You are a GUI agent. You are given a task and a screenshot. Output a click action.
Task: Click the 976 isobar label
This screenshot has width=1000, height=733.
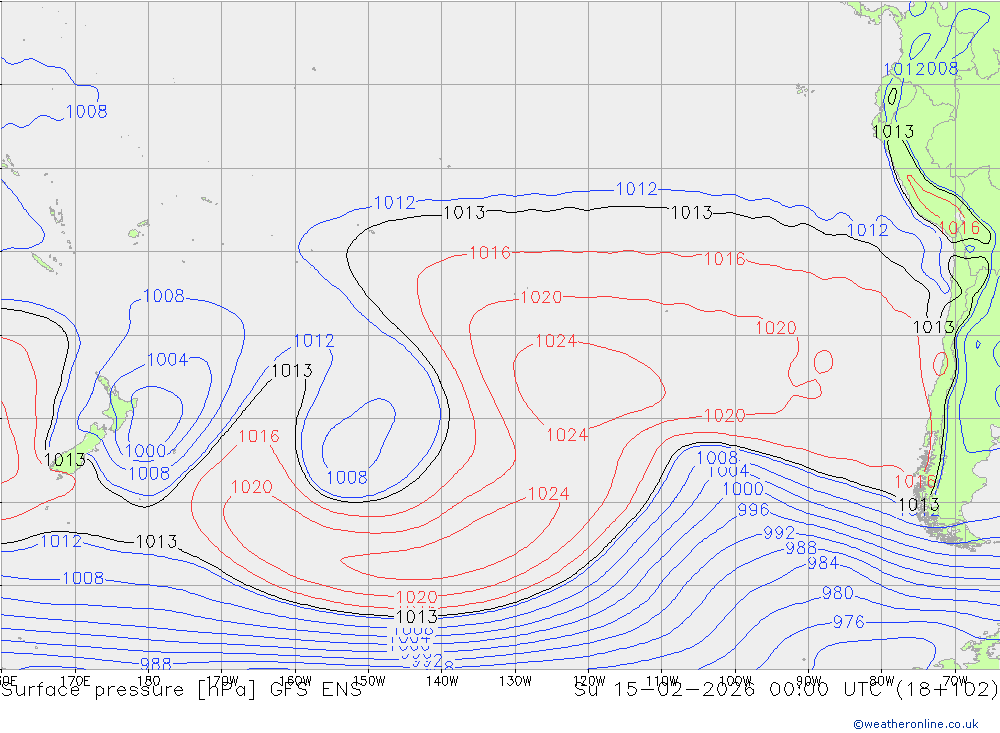849,622
